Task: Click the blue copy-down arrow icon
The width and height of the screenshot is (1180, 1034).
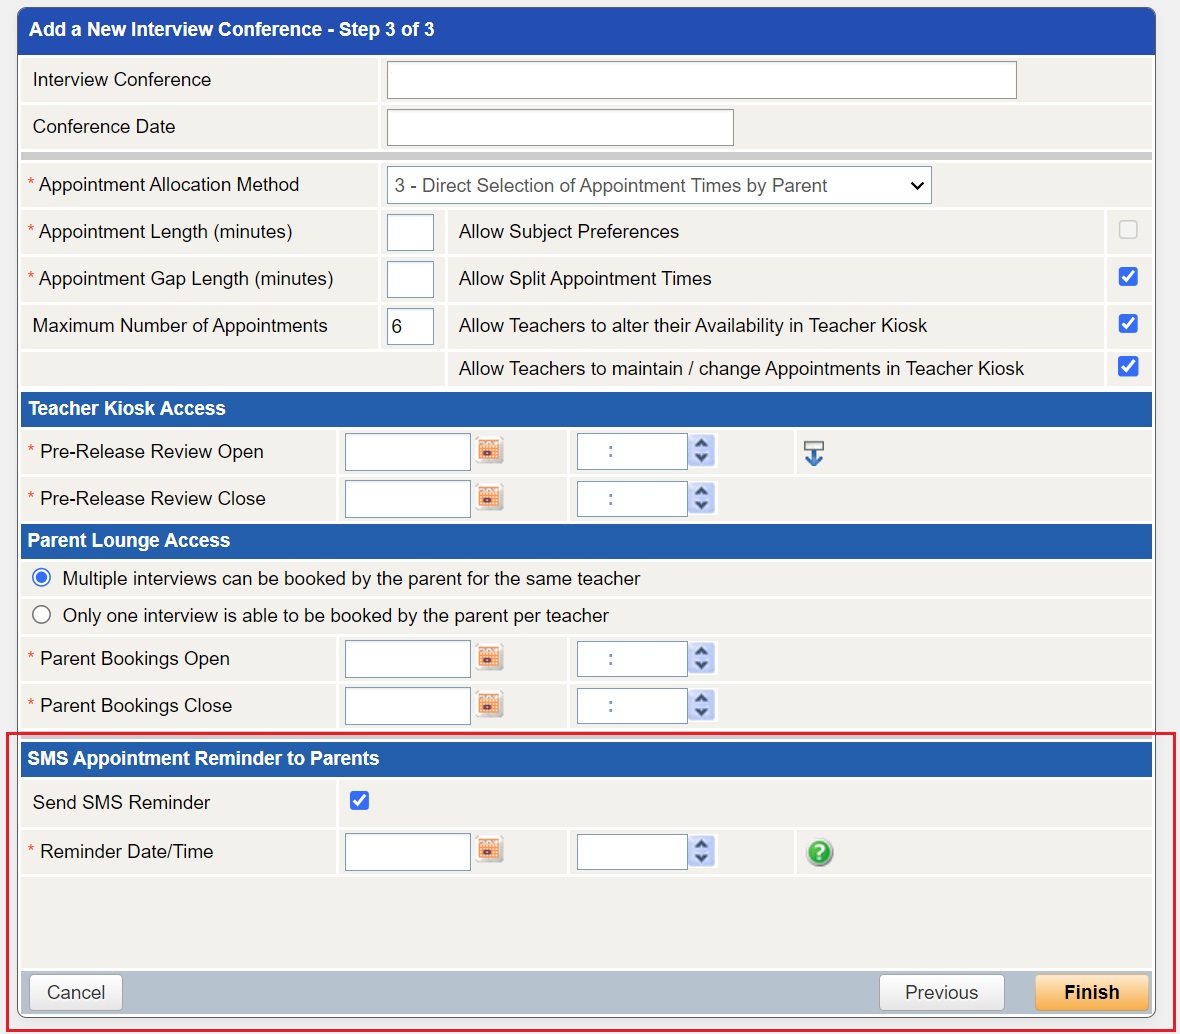Action: 814,453
